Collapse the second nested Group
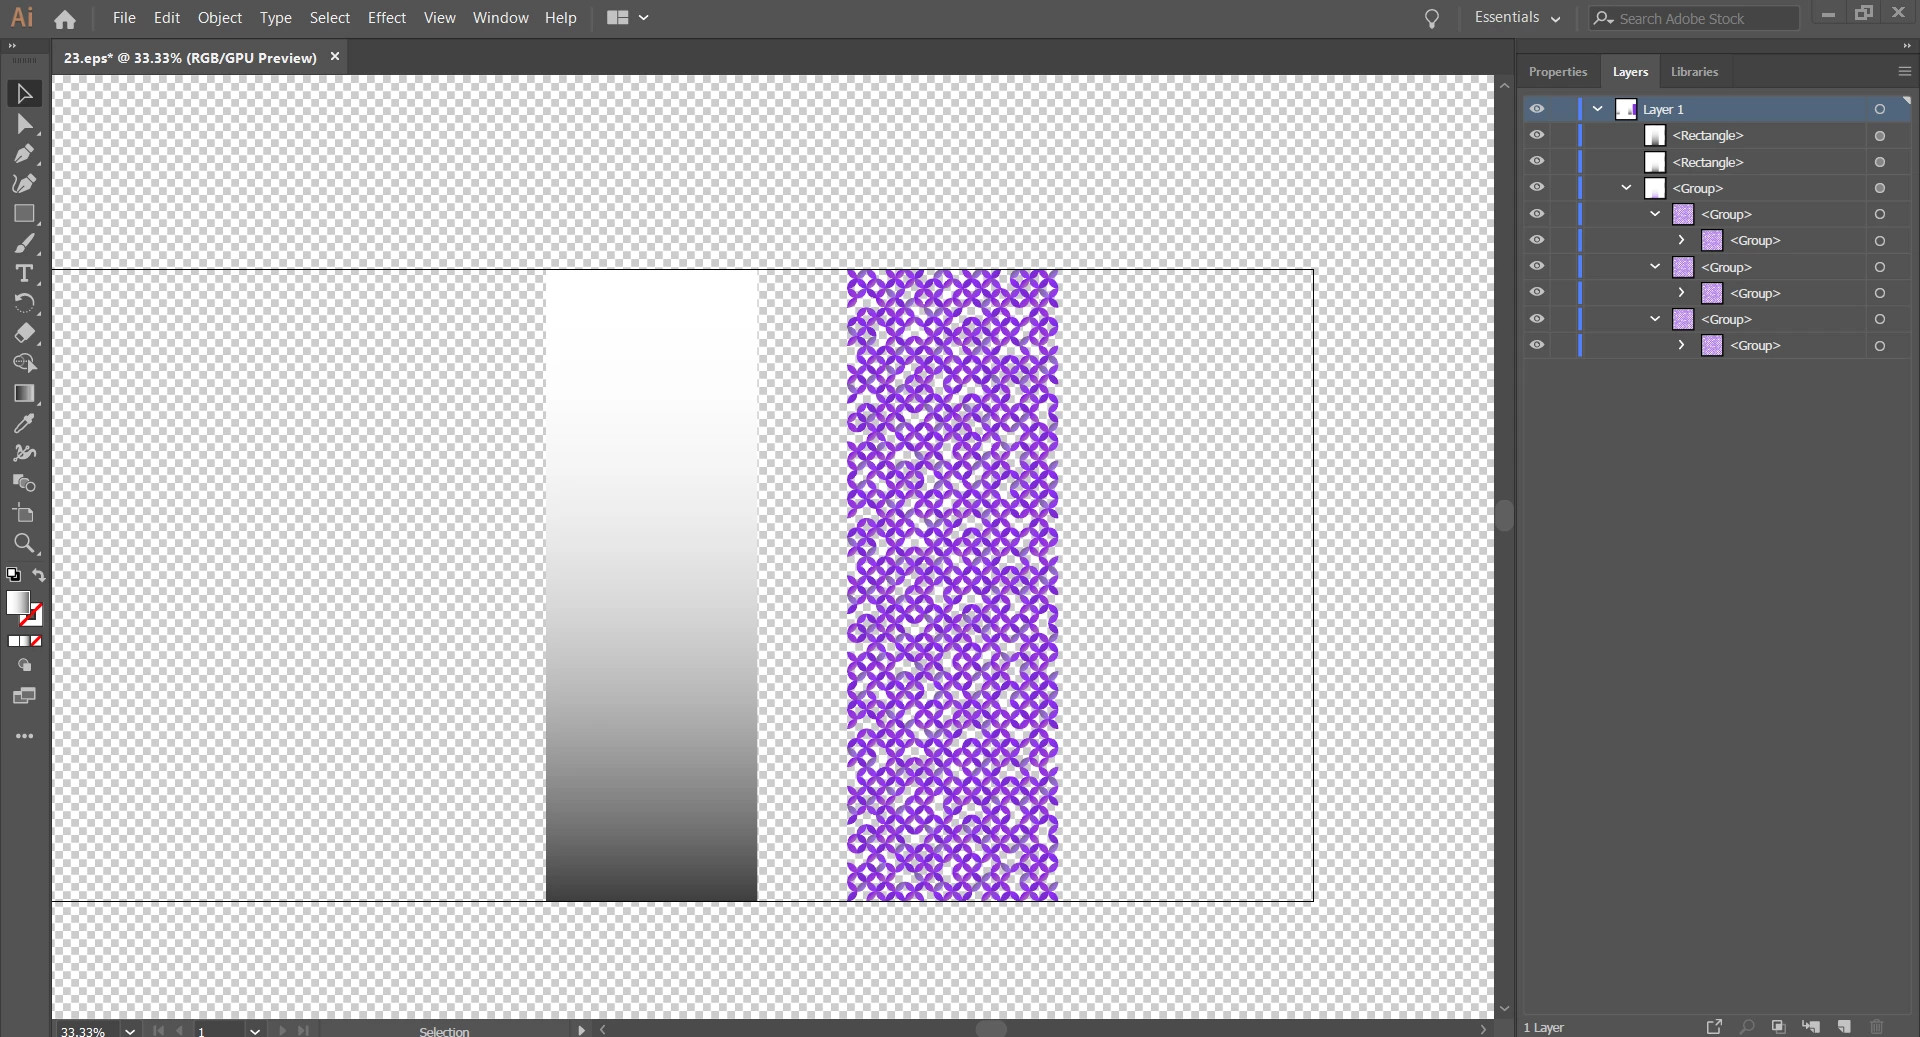 [1655, 267]
